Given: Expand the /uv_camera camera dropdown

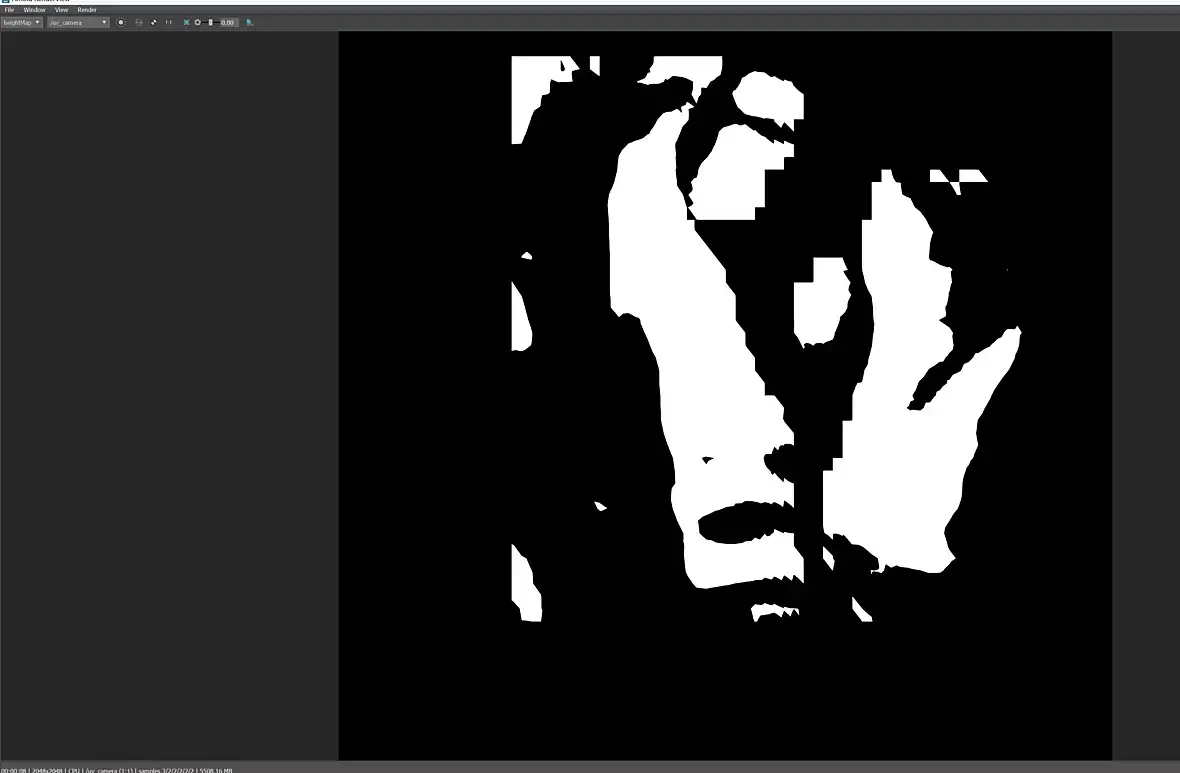Looking at the screenshot, I should (x=78, y=23).
